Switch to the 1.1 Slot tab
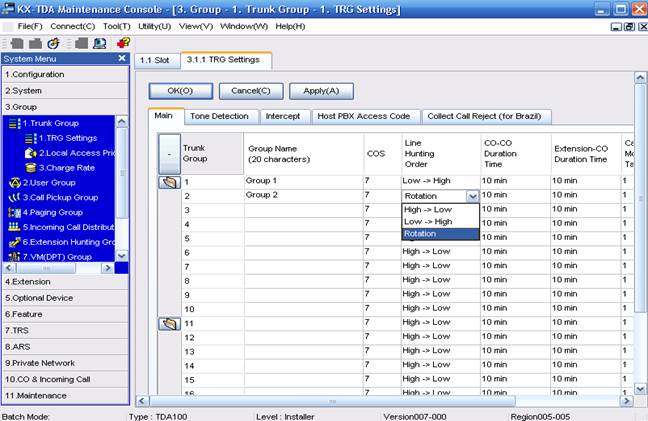Screen dimensions: 648x421 [x=157, y=61]
